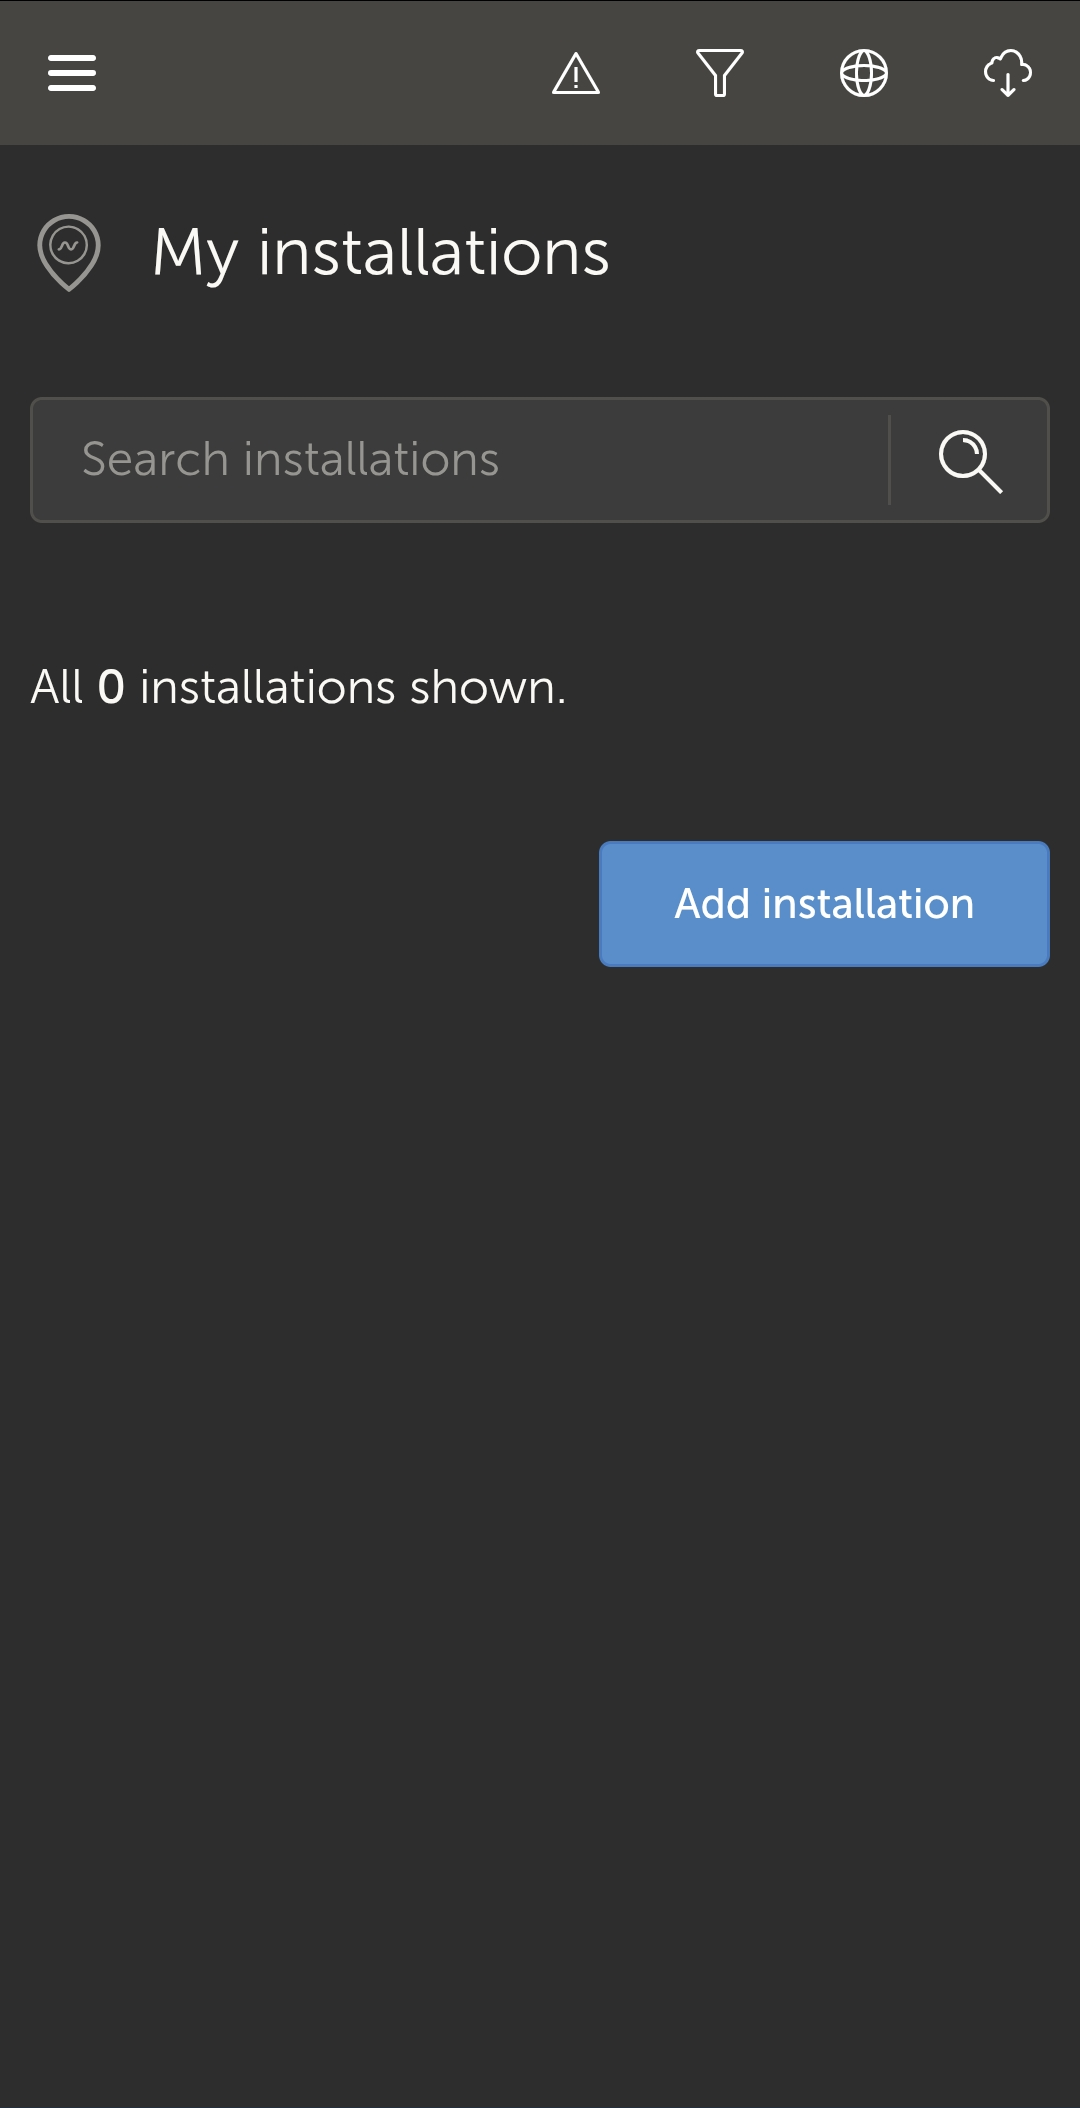Filter installations with the funnel button

(x=720, y=73)
